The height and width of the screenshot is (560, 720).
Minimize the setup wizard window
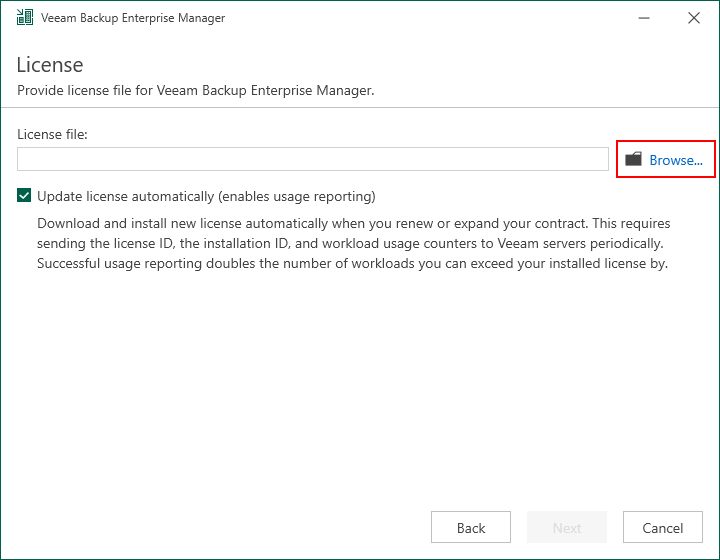point(644,18)
